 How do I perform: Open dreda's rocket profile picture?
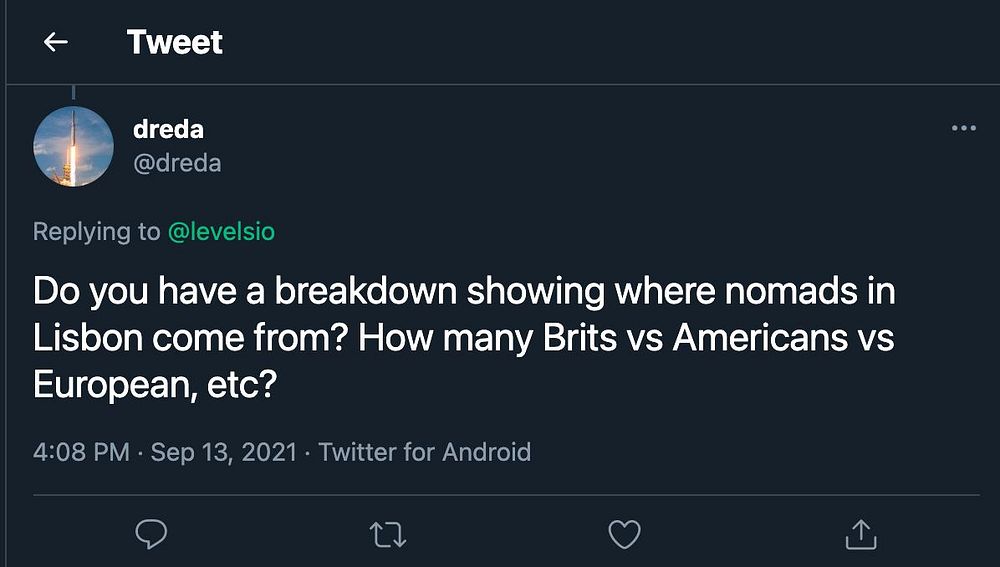click(73, 146)
